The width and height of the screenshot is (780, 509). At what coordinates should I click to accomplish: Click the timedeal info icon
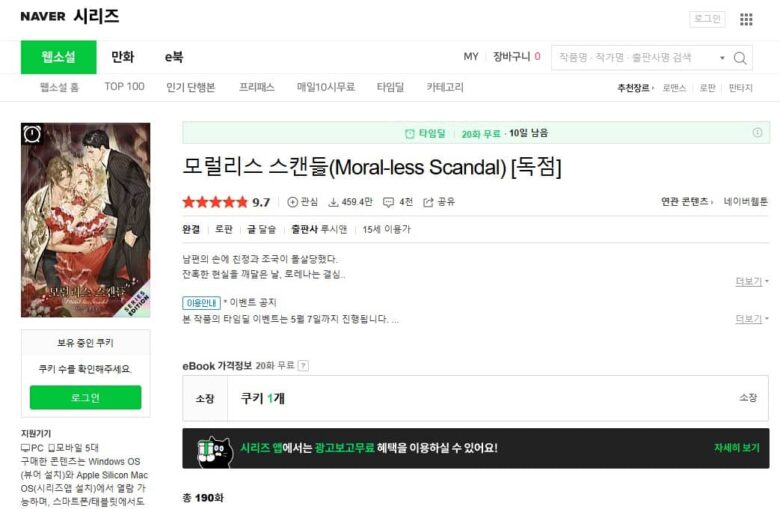coord(757,132)
